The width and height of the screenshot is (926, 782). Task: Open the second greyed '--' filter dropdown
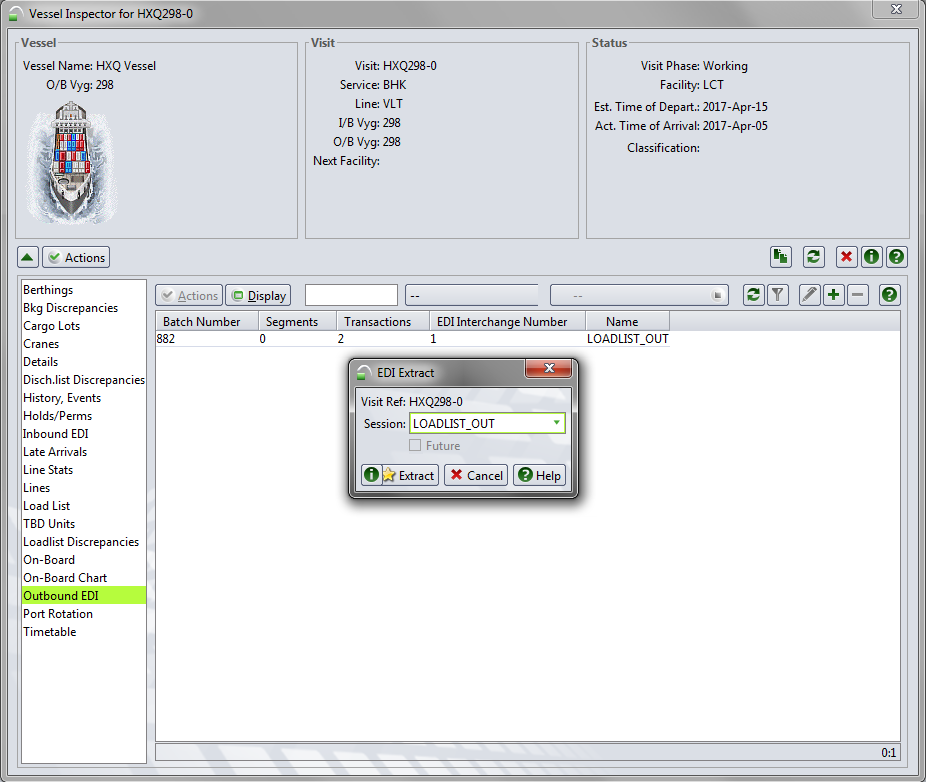click(x=639, y=295)
